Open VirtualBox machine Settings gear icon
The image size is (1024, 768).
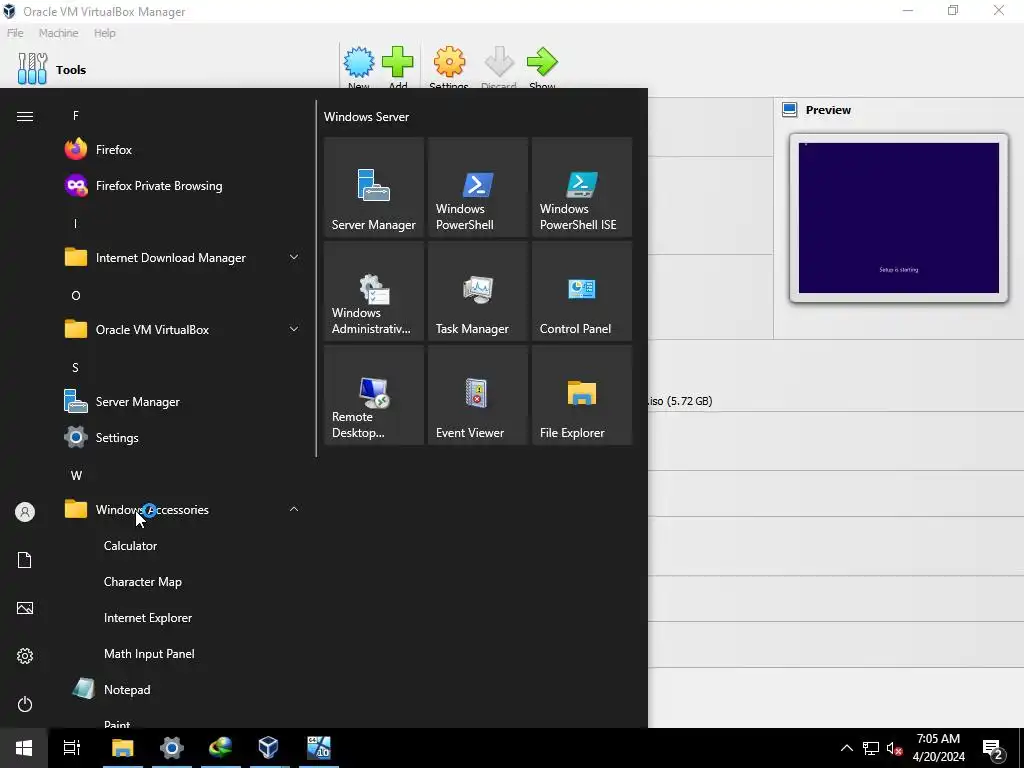tap(449, 63)
